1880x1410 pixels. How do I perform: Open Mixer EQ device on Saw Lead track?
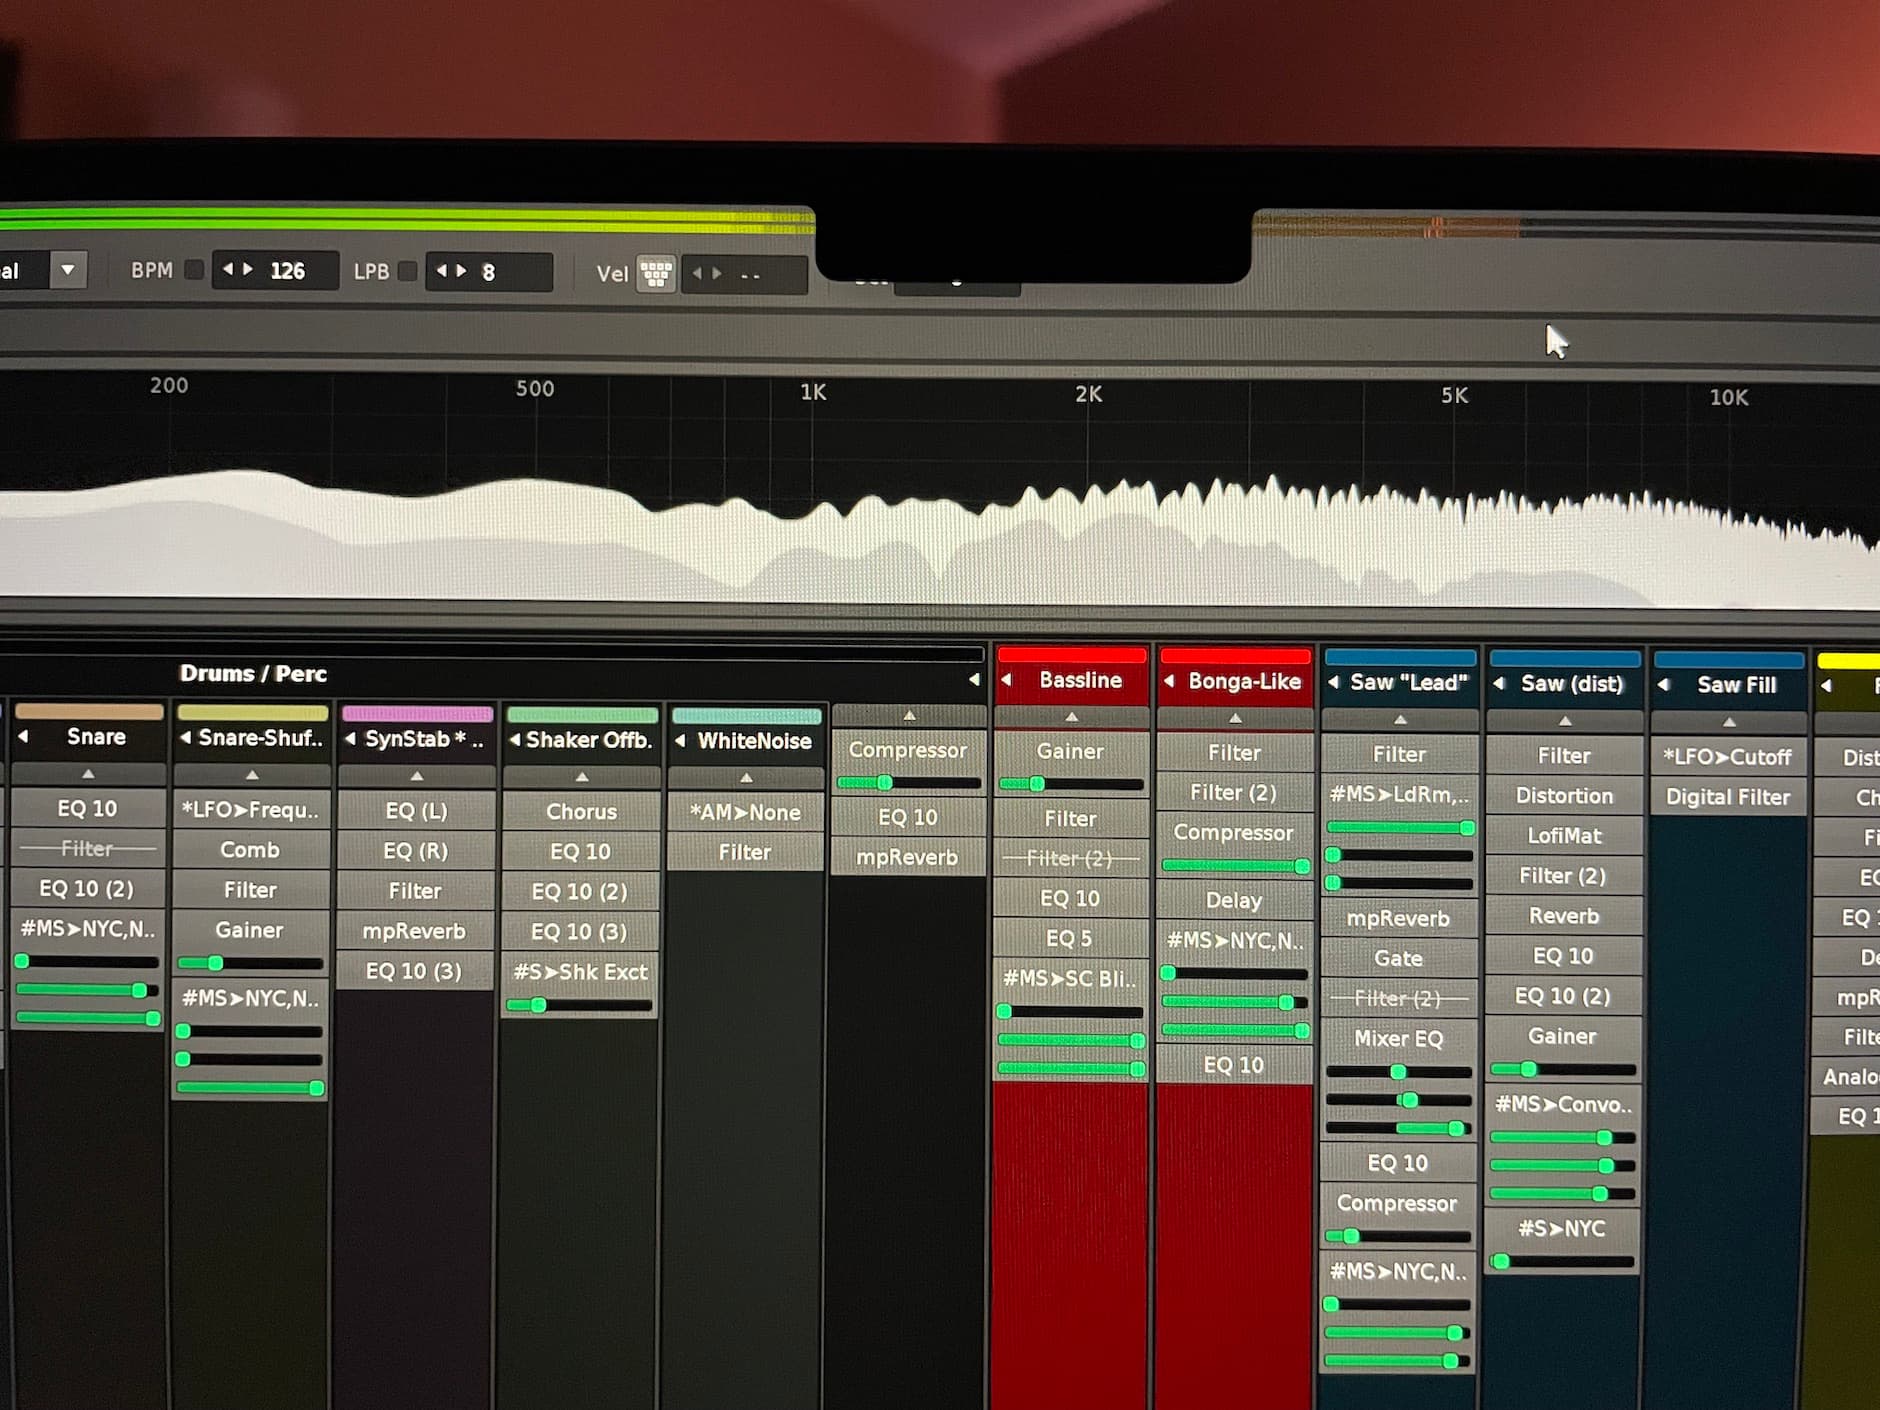coord(1398,1038)
